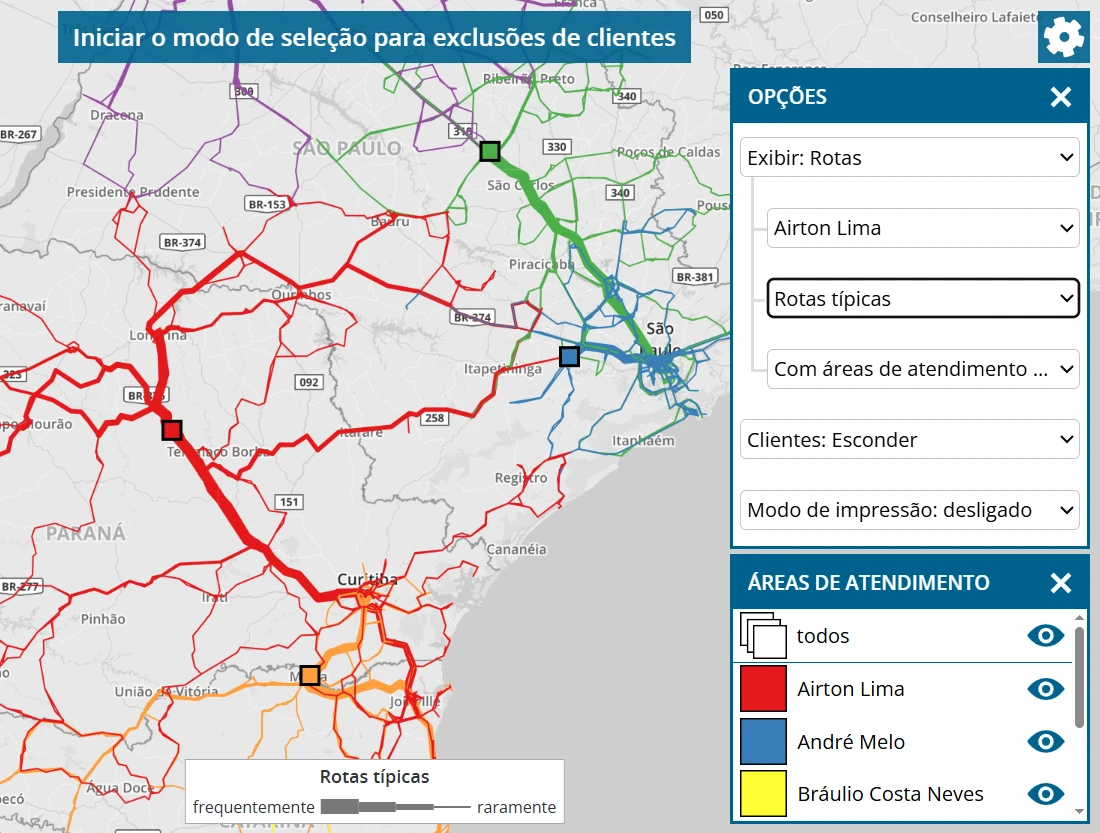1100x833 pixels.
Task: Select the Airton Lima driver dropdown
Action: (x=923, y=228)
